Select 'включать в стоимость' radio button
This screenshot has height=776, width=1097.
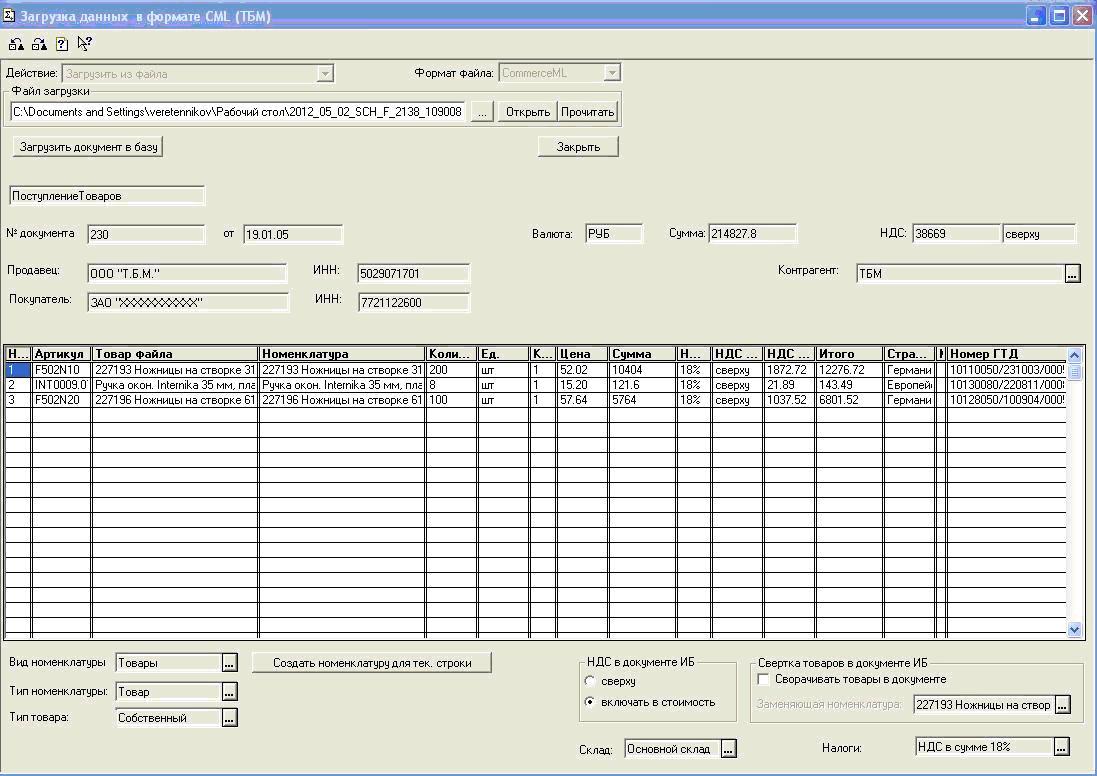pyautogui.click(x=591, y=702)
